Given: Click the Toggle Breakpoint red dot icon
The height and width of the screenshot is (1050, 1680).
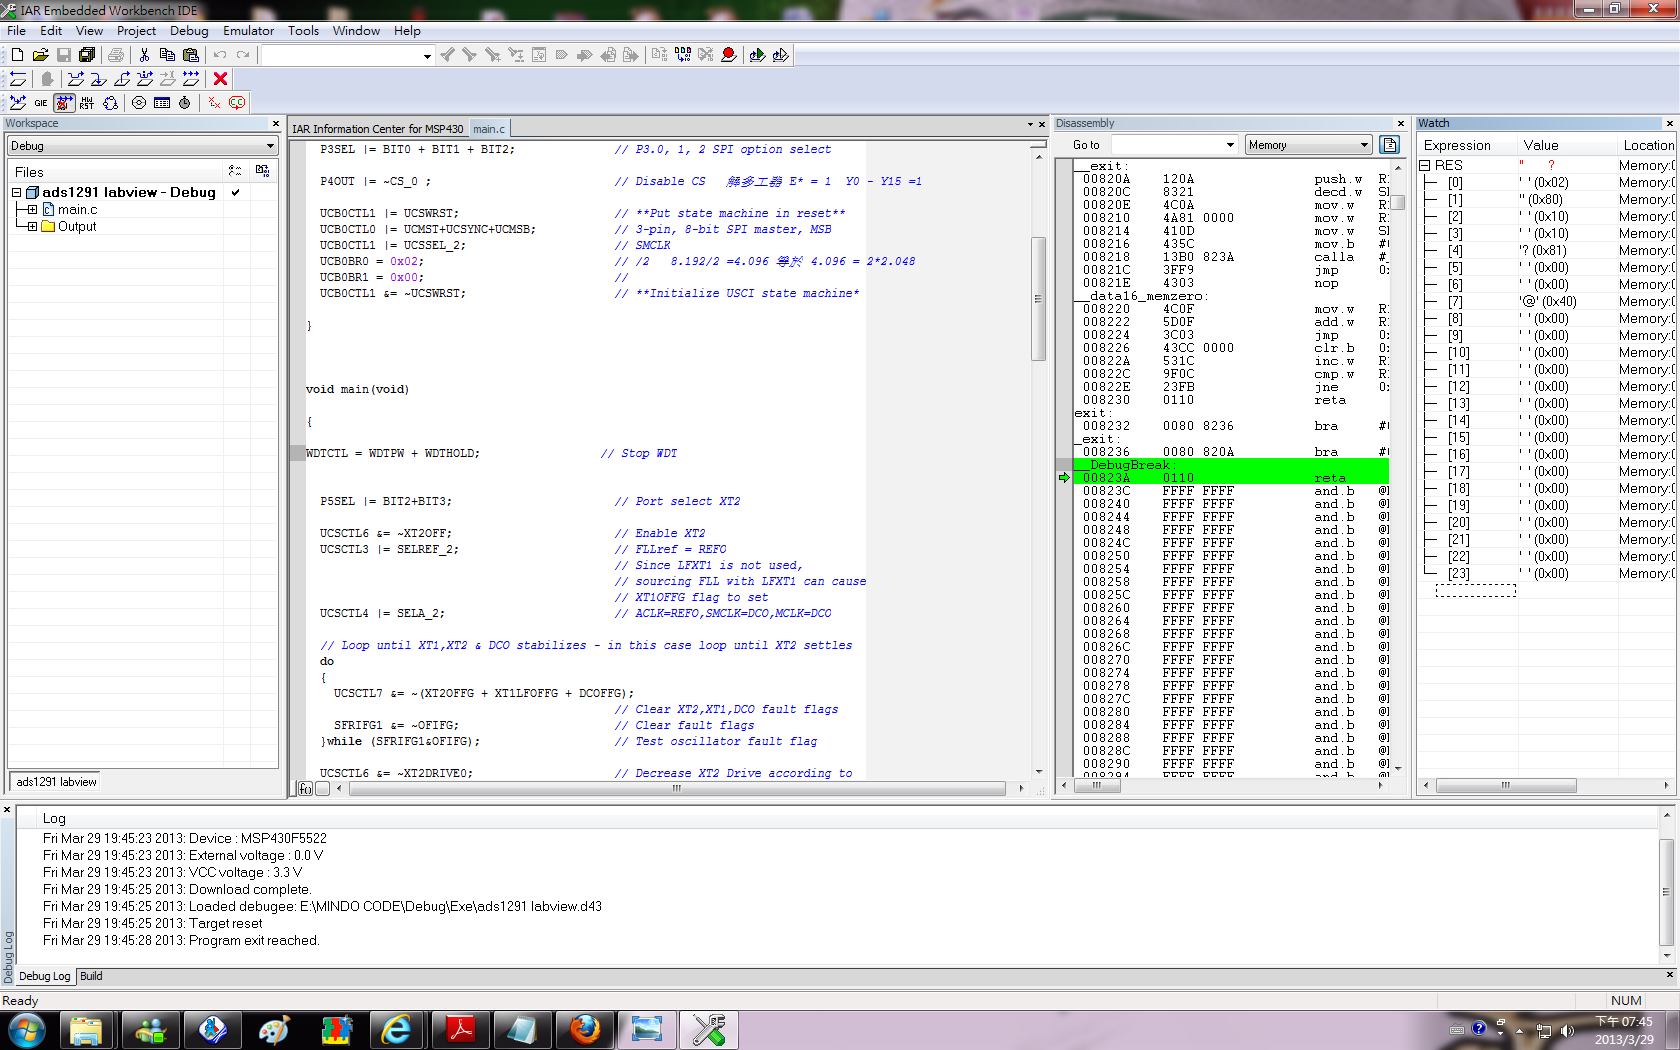Looking at the screenshot, I should (x=729, y=55).
